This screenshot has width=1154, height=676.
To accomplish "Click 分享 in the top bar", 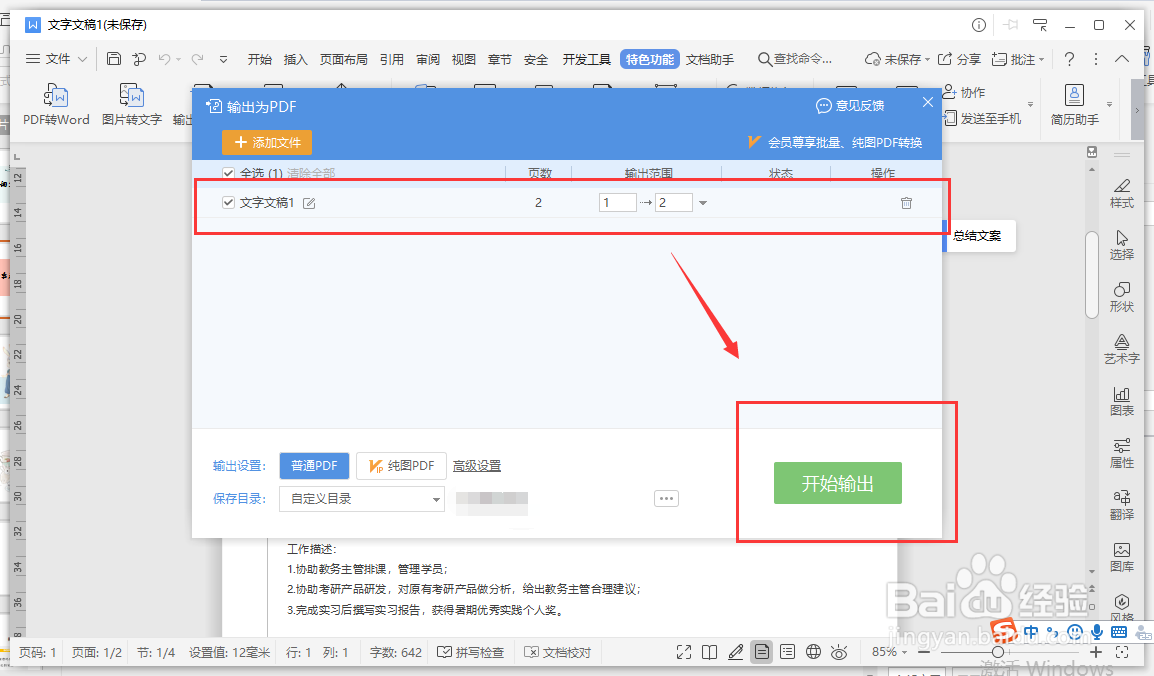I will [959, 59].
